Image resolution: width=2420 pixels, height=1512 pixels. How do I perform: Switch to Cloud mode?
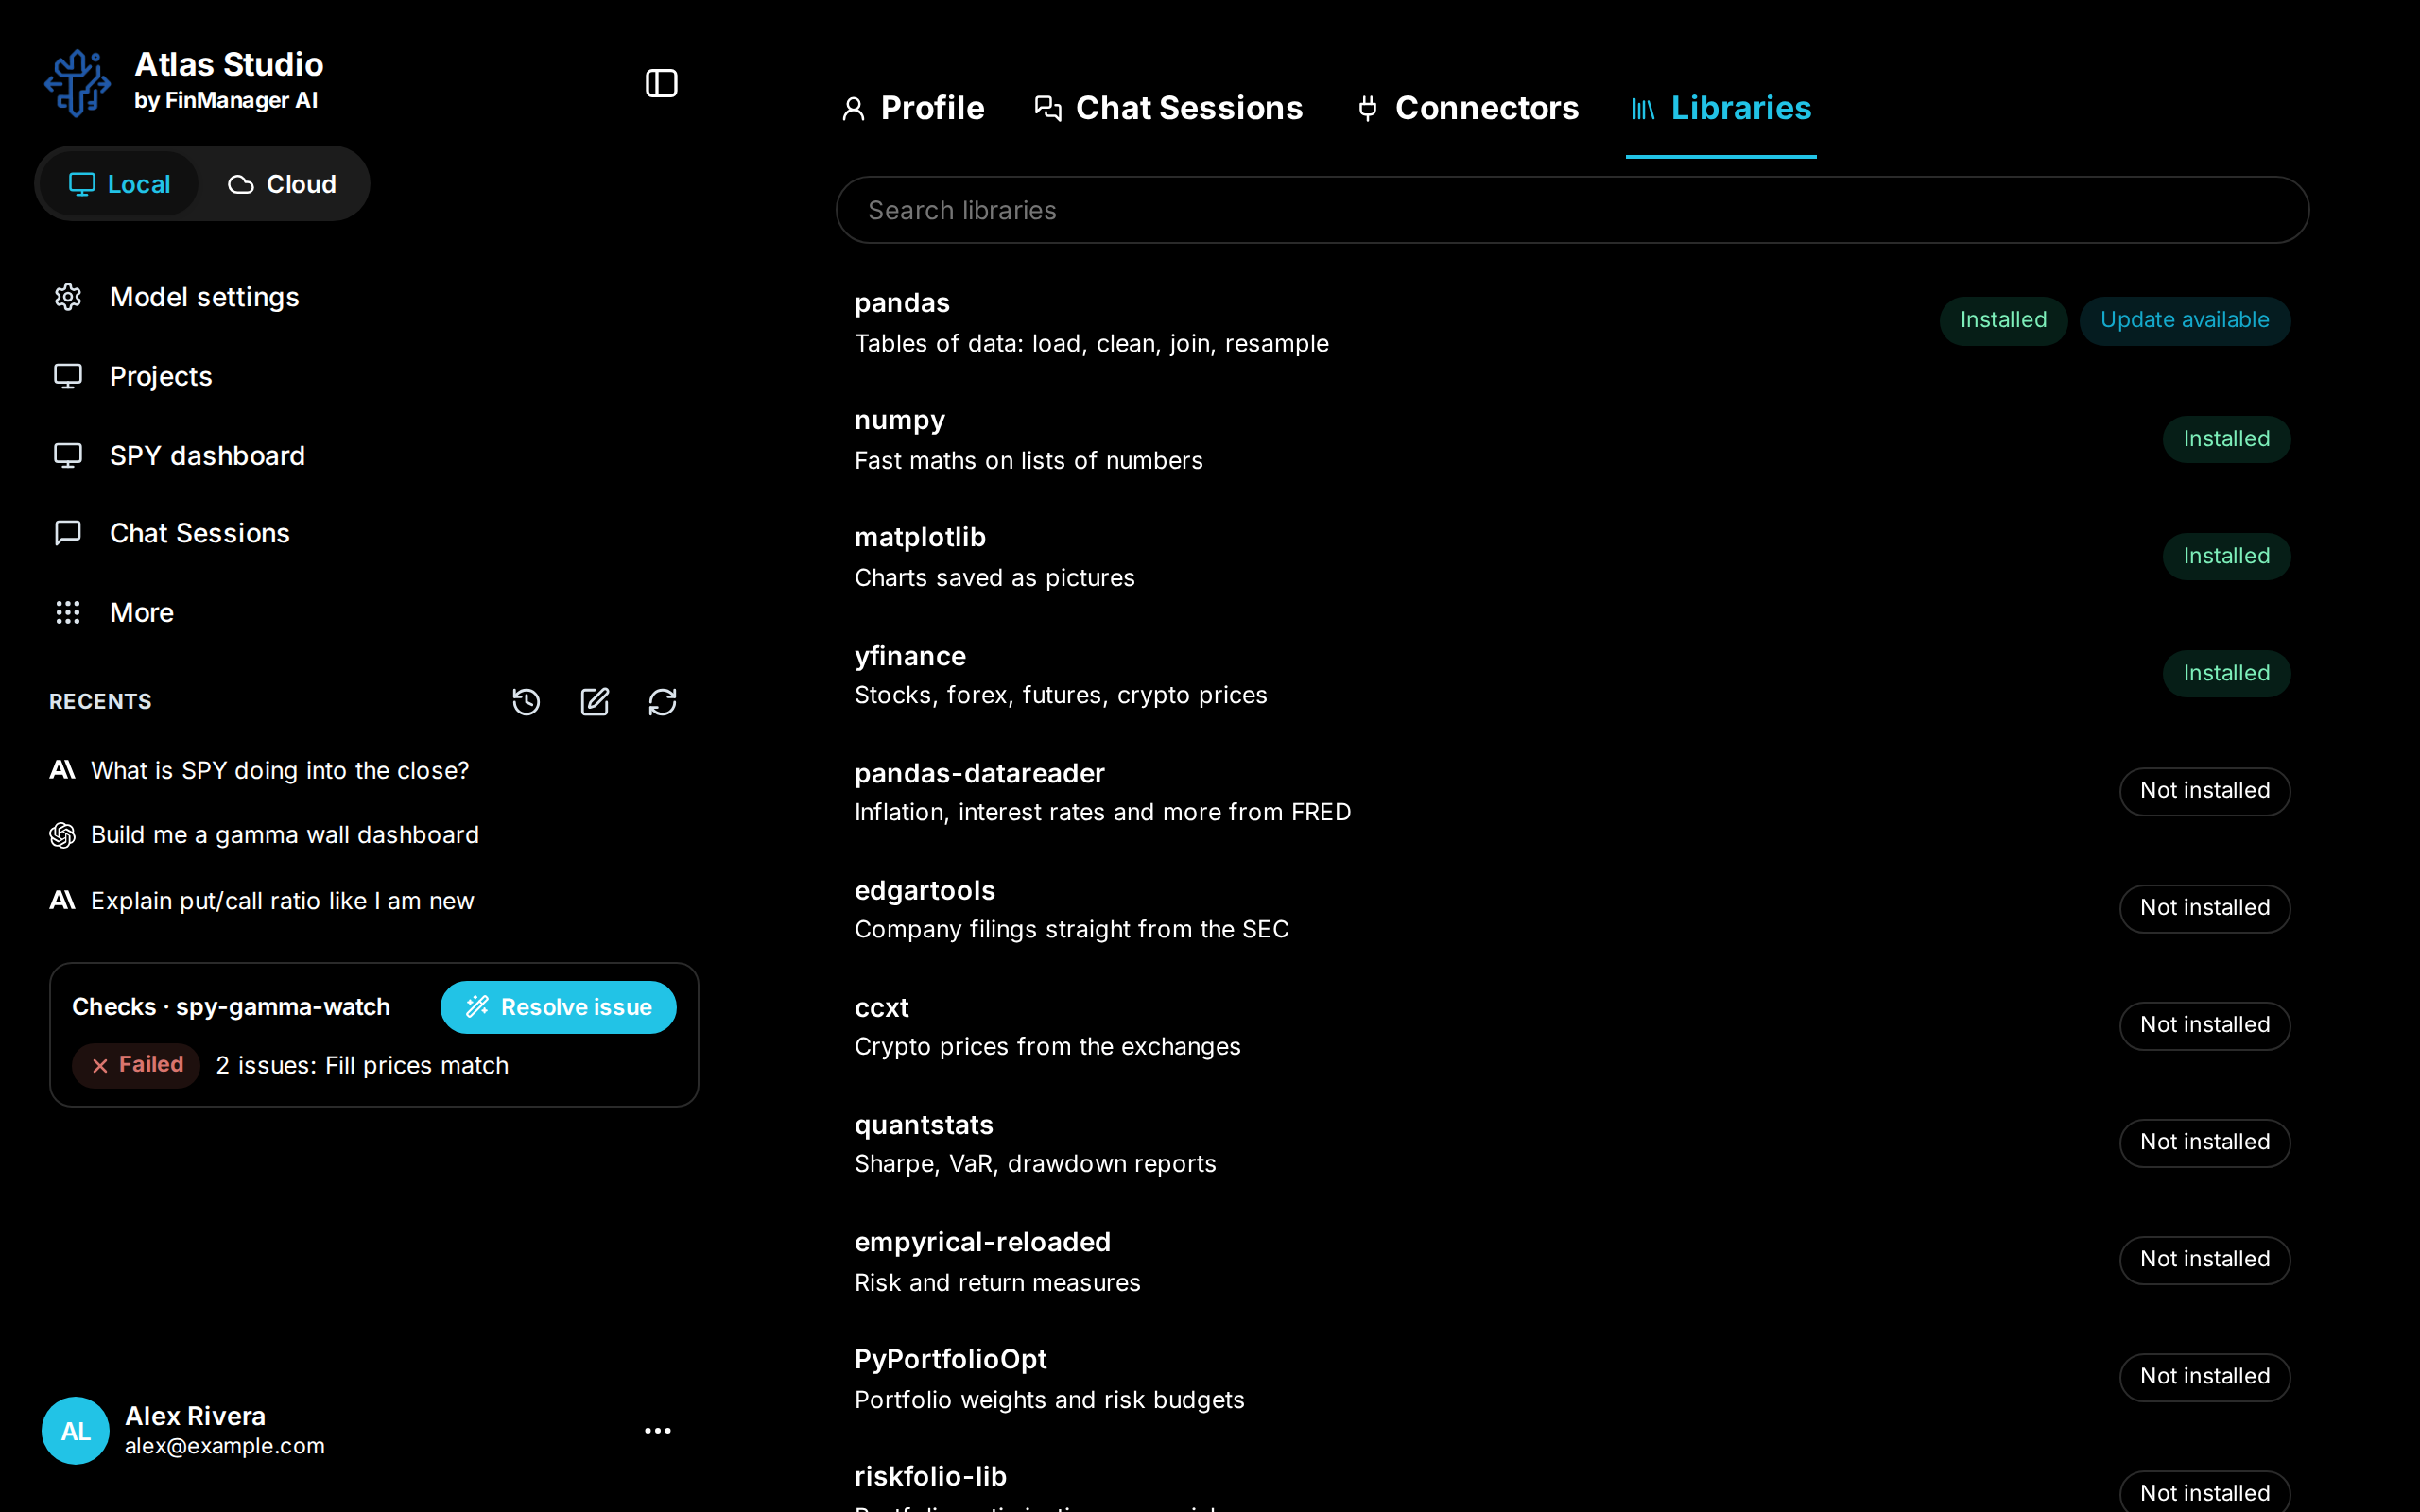[x=282, y=184]
